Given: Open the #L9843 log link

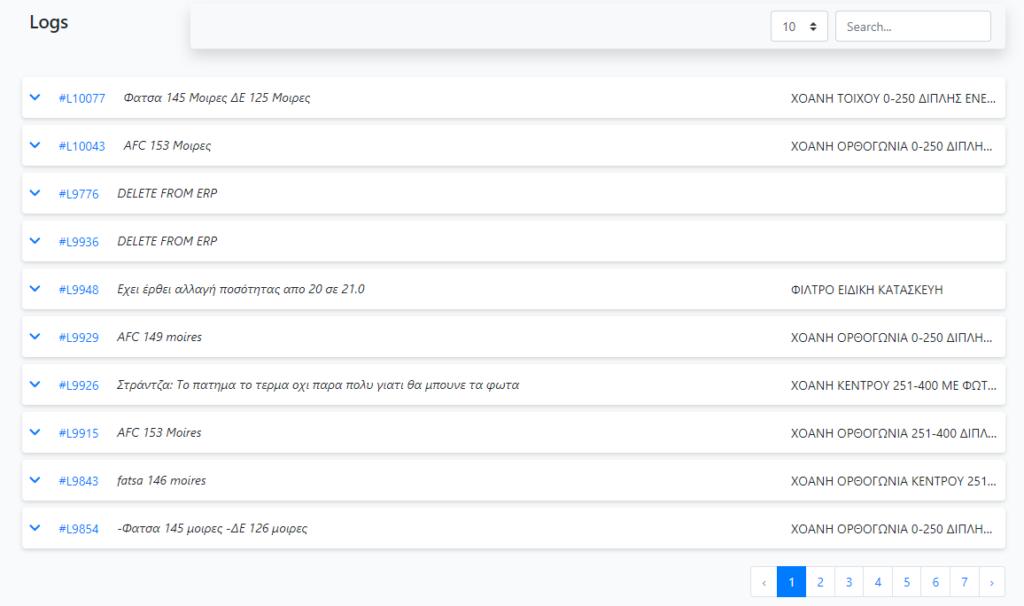Looking at the screenshot, I should 79,481.
